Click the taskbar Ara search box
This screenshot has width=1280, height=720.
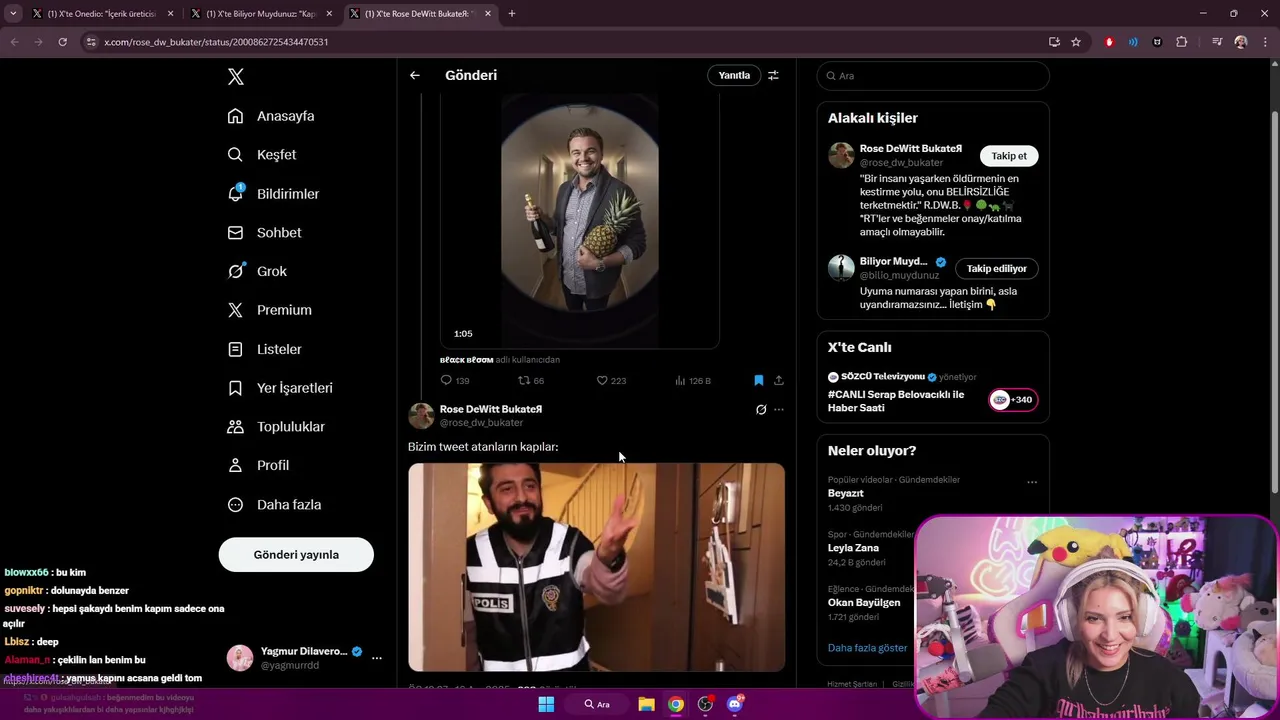pos(597,704)
